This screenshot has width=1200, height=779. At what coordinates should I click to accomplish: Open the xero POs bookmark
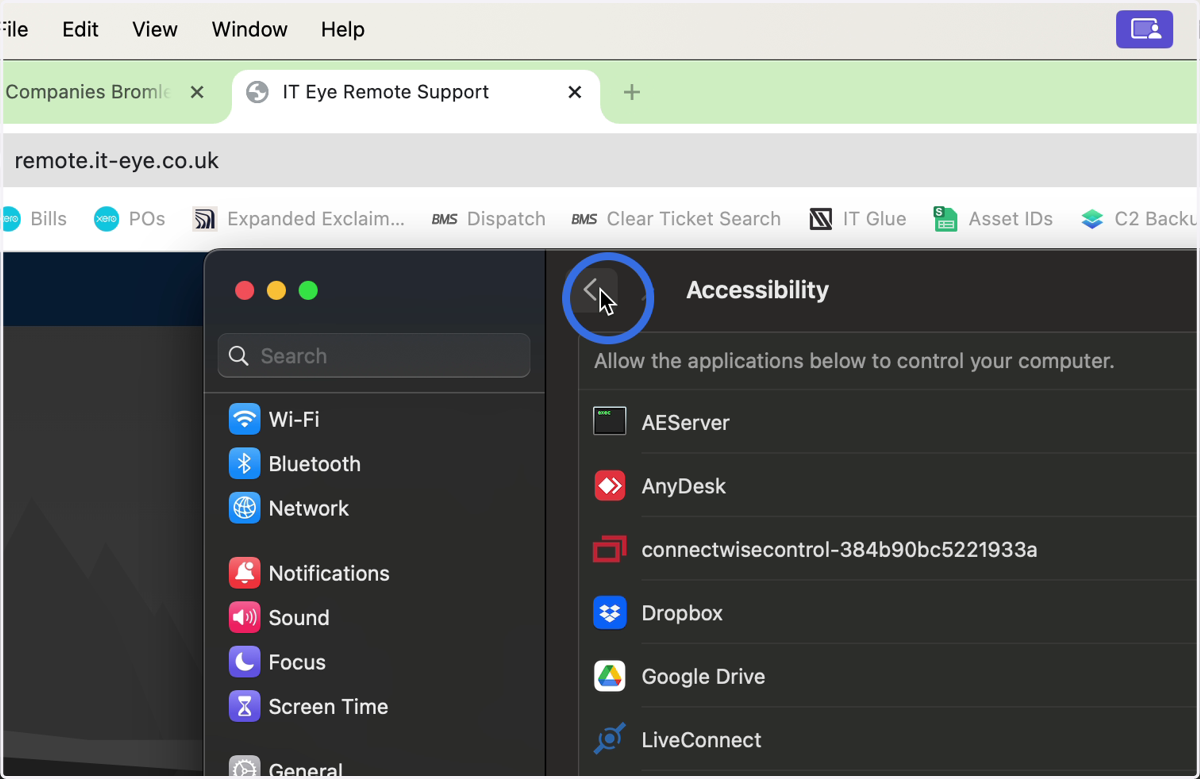pyautogui.click(x=129, y=219)
